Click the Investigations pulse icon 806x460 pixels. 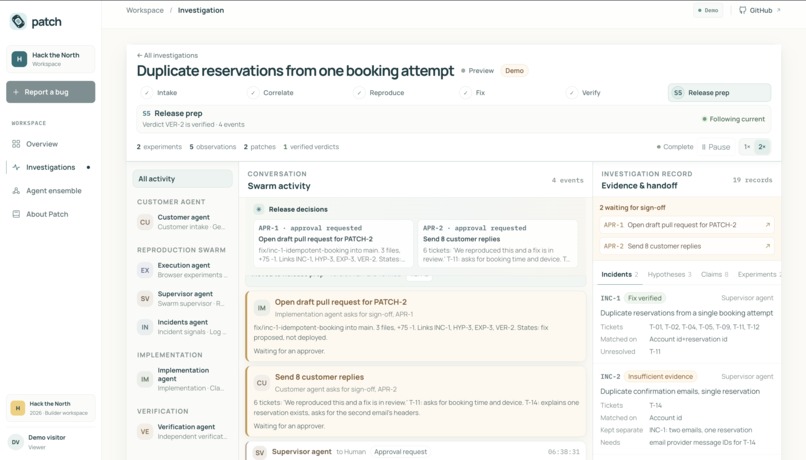pyautogui.click(x=16, y=167)
